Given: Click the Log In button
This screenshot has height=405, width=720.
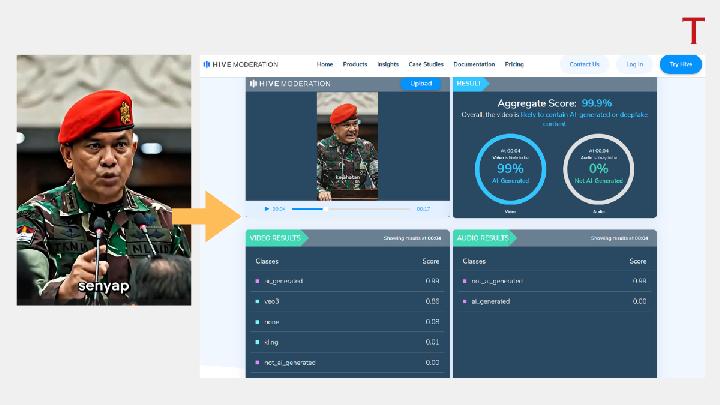Looking at the screenshot, I should pyautogui.click(x=634, y=64).
